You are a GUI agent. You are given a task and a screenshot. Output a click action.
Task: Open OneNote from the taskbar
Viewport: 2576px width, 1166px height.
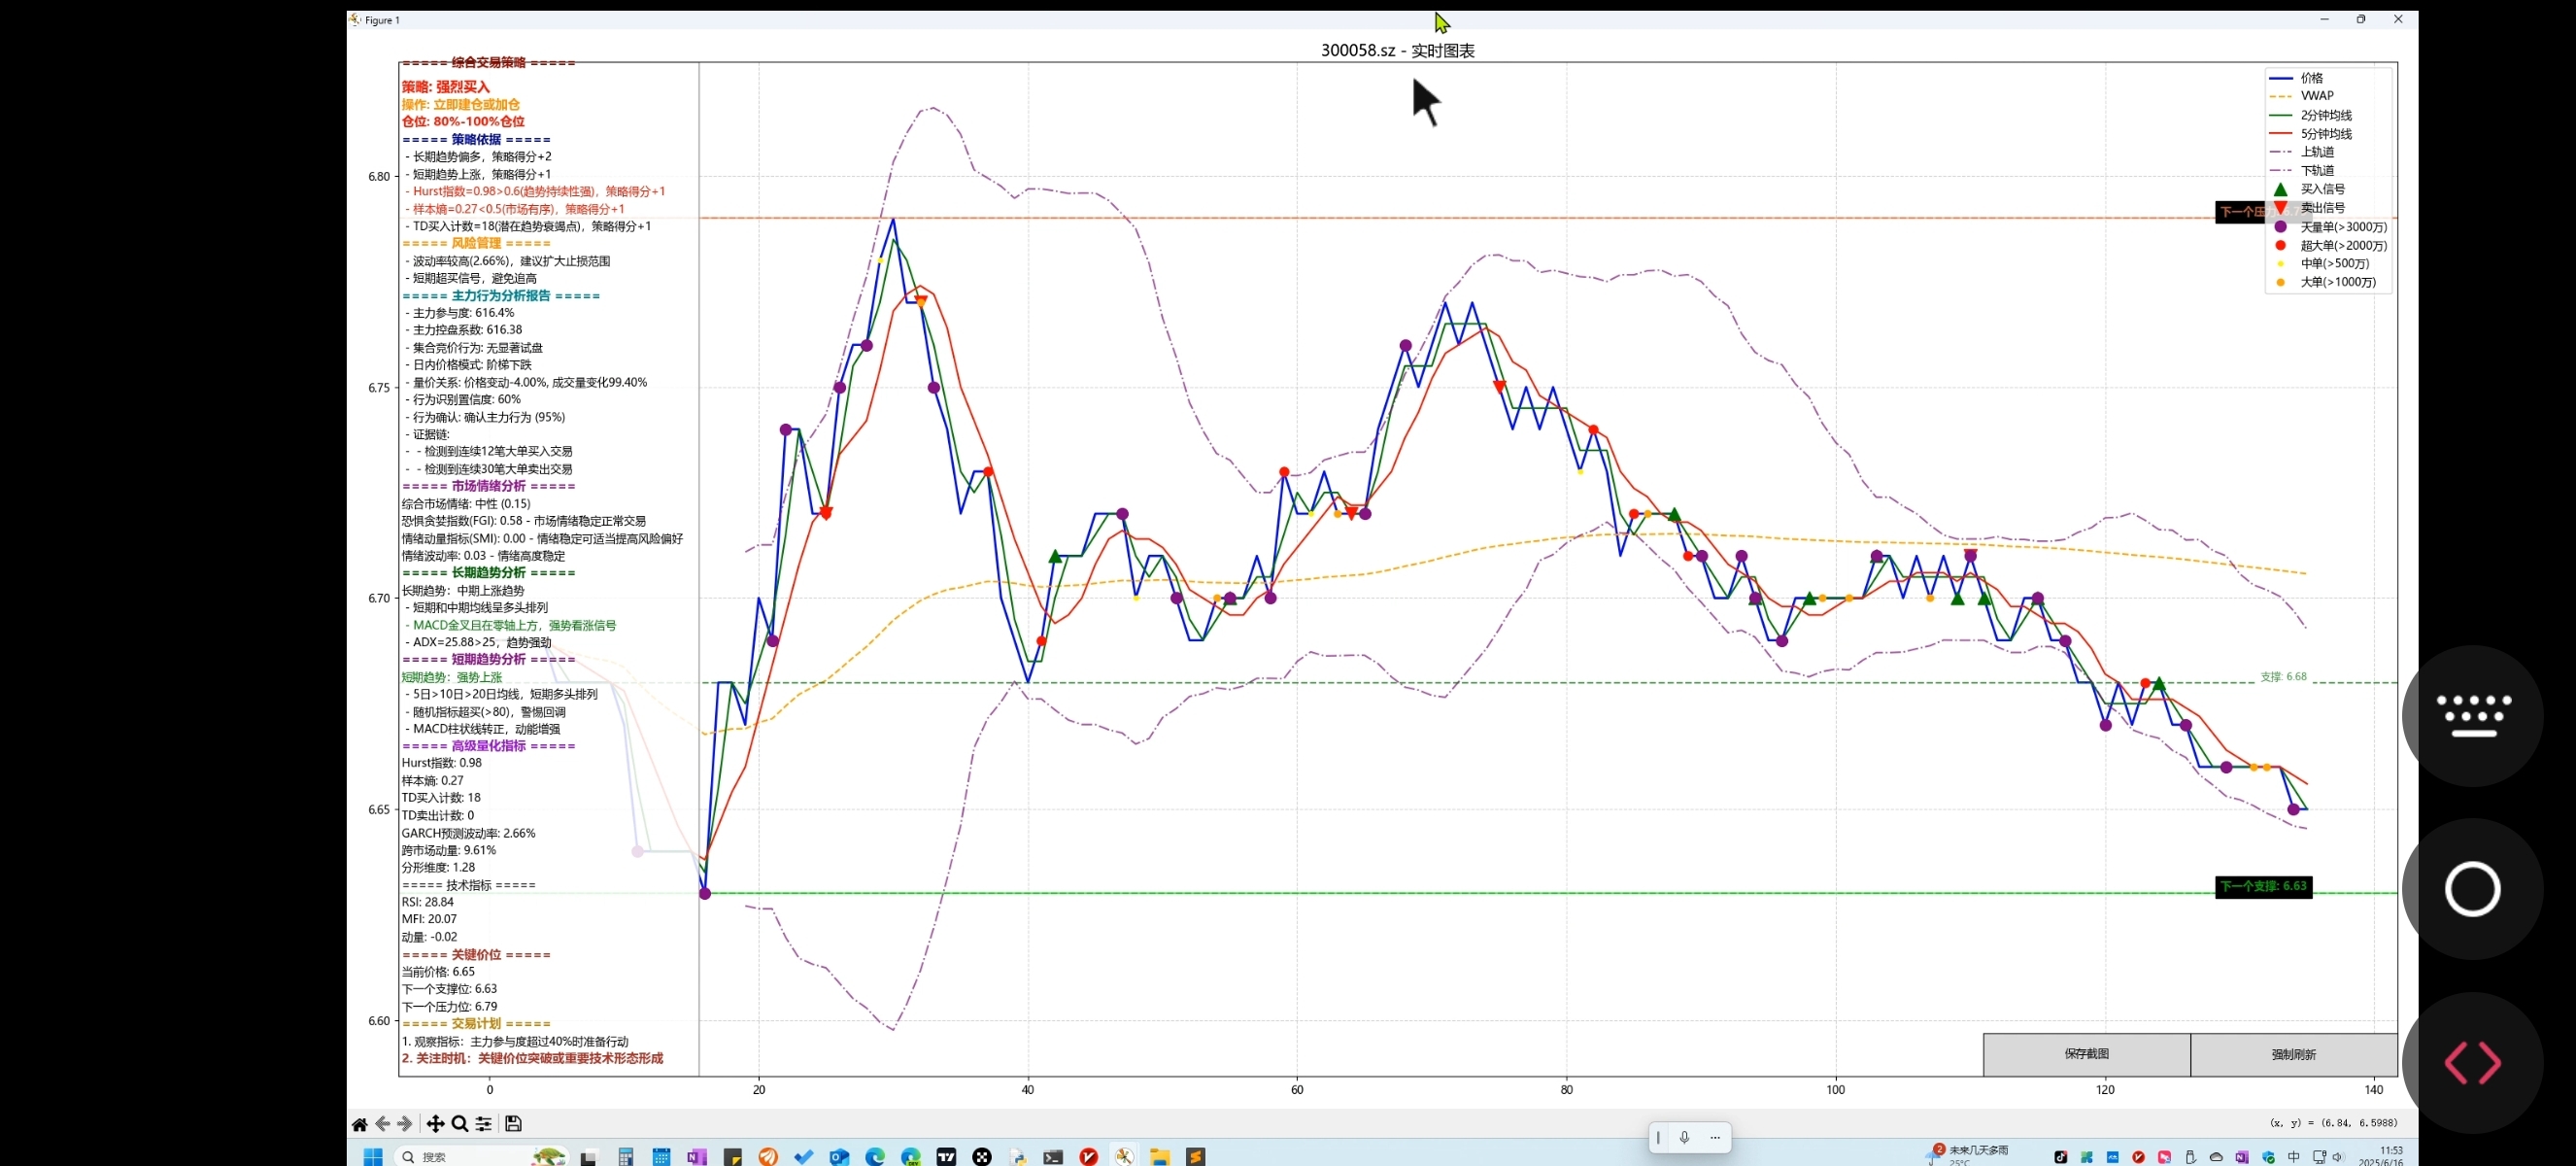(697, 1157)
